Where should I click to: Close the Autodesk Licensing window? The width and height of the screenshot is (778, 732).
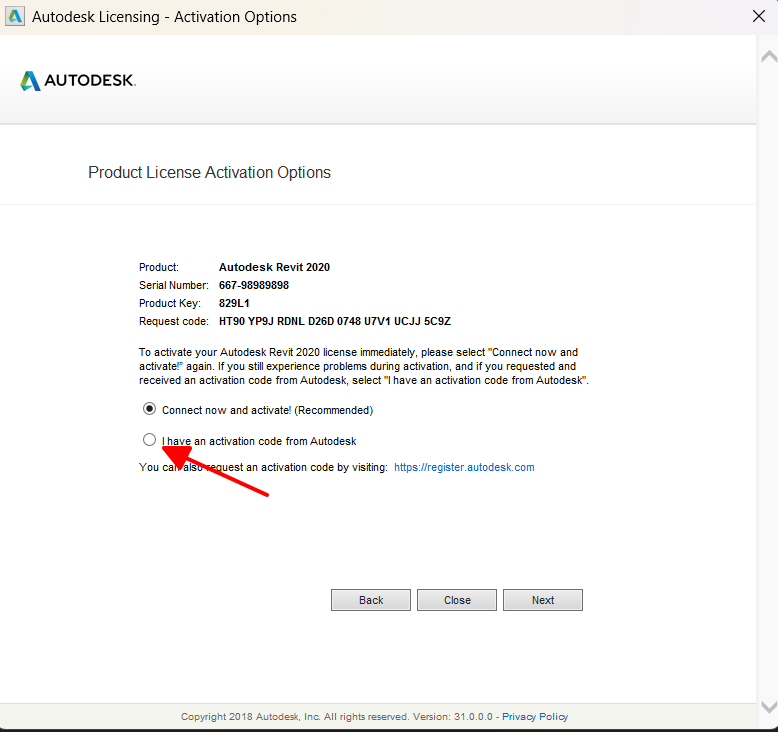[x=759, y=16]
